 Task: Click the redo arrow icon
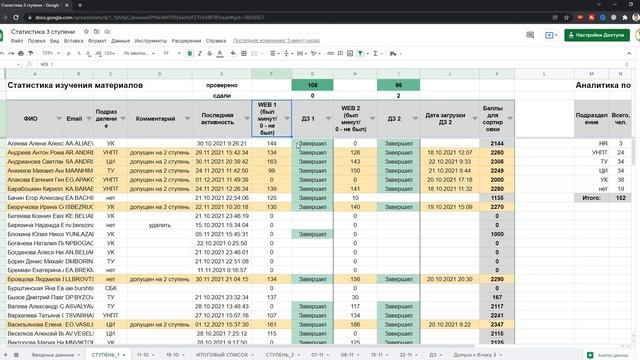[11, 53]
